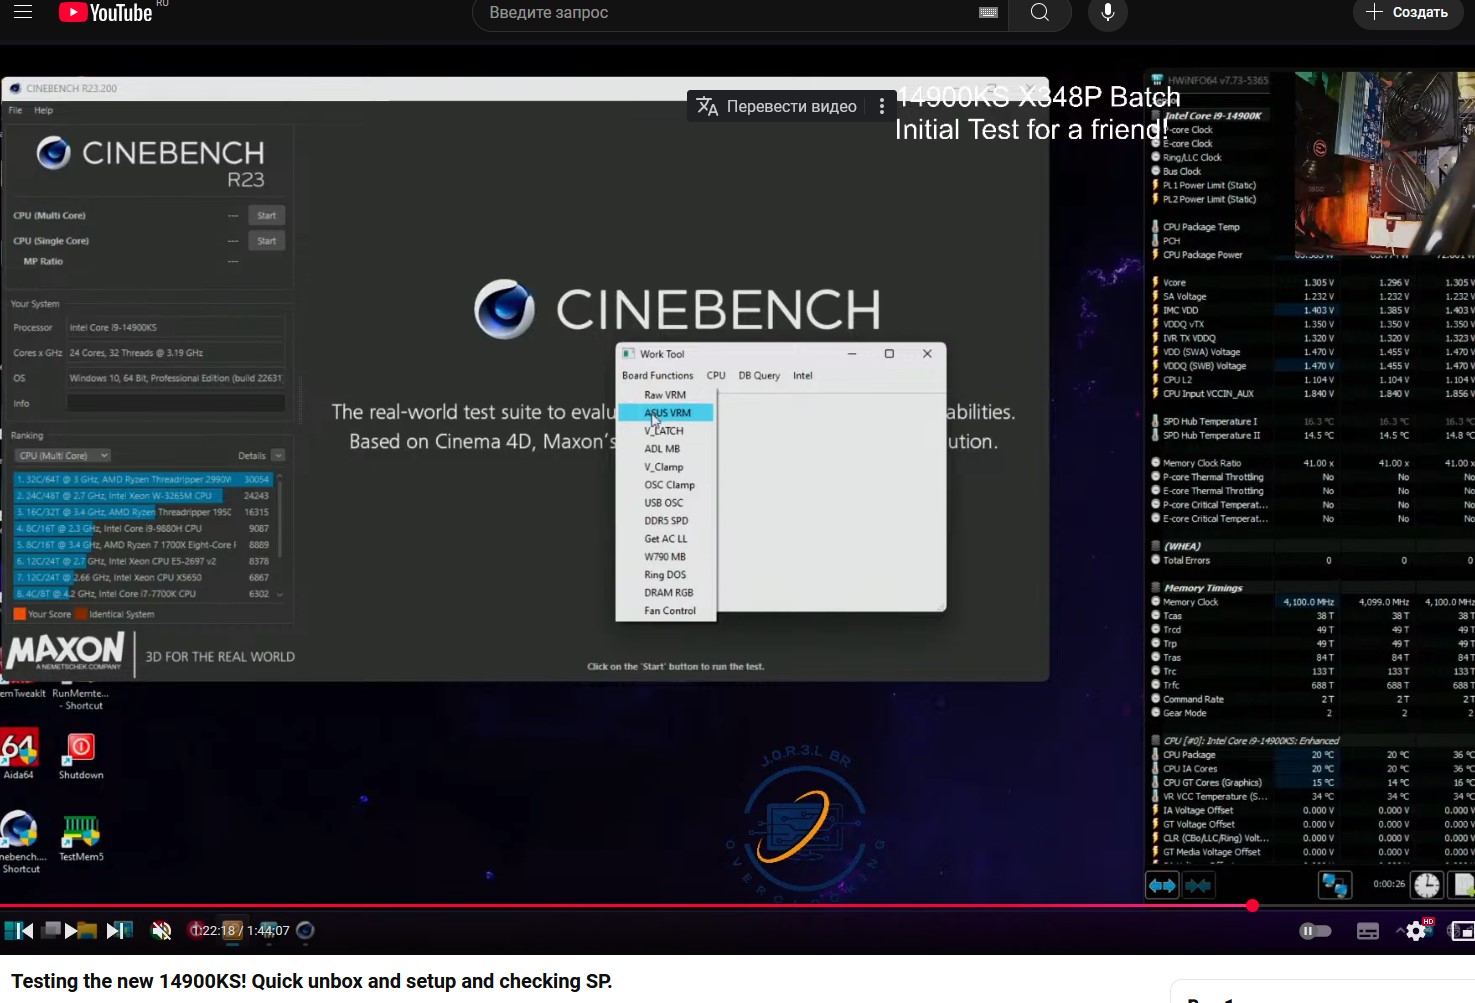
Task: Choose W790 MB menu entry
Action: [x=666, y=557]
